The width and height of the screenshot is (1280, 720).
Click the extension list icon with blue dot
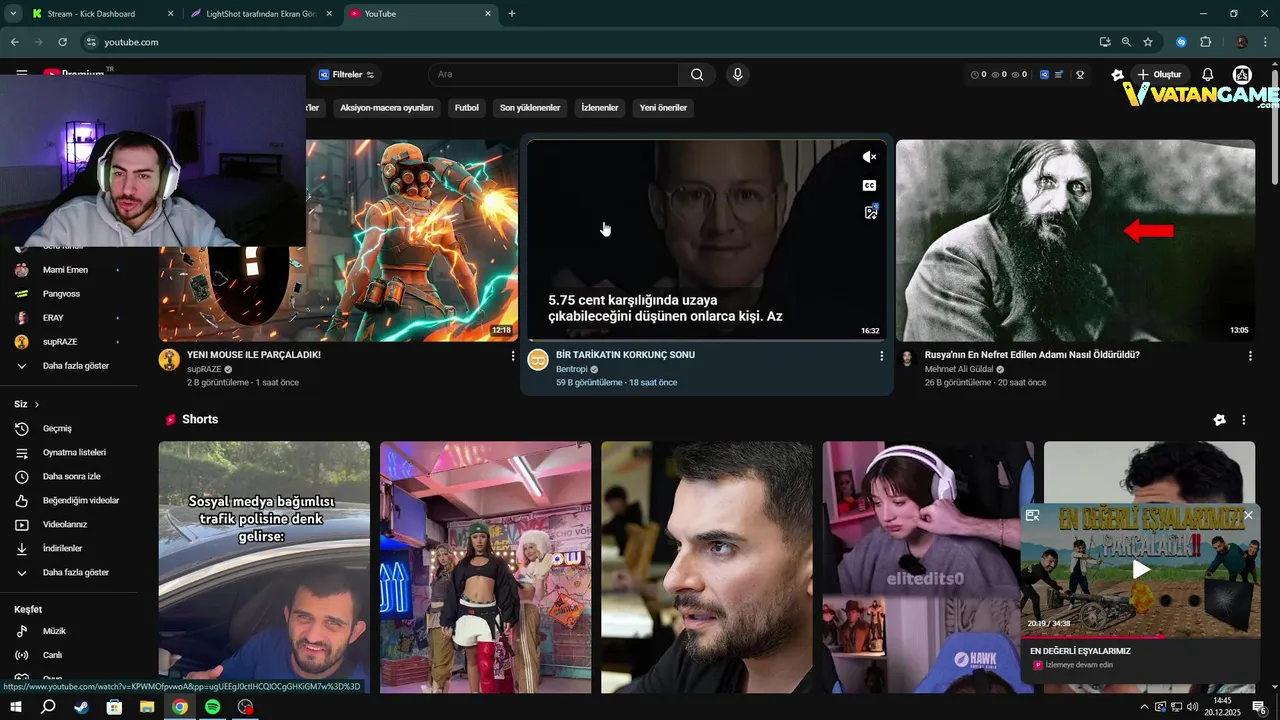click(1059, 74)
